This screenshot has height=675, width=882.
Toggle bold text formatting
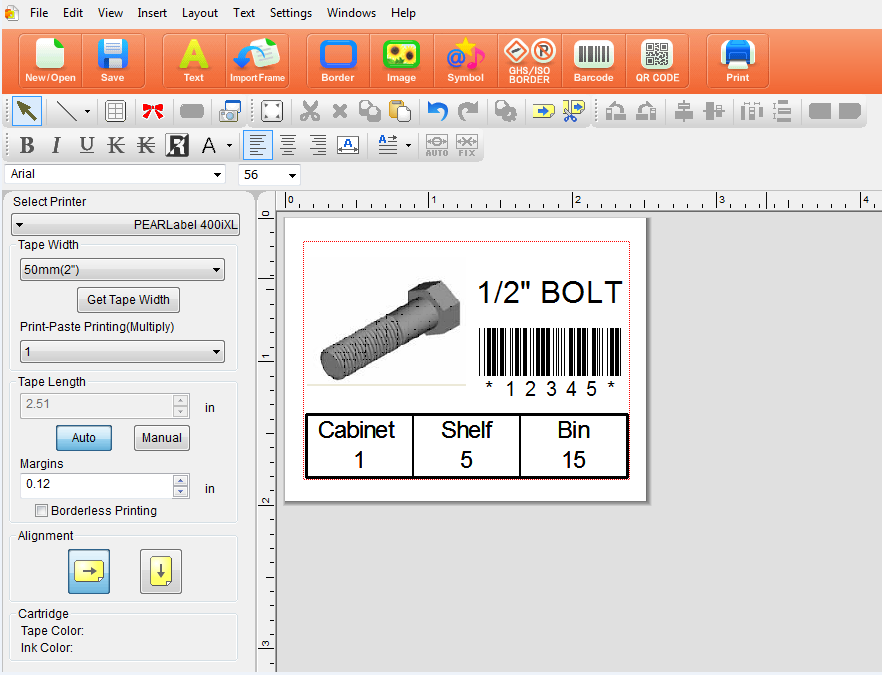[27, 146]
